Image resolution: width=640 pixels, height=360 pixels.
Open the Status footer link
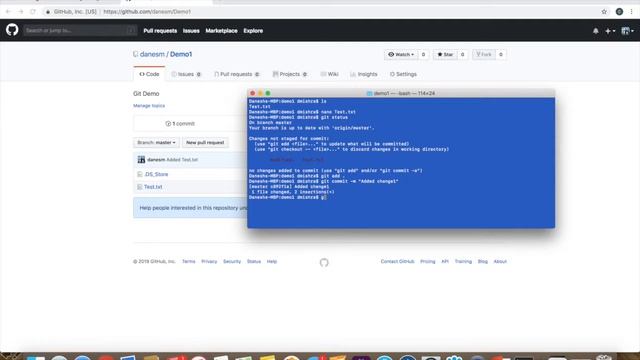point(254,262)
